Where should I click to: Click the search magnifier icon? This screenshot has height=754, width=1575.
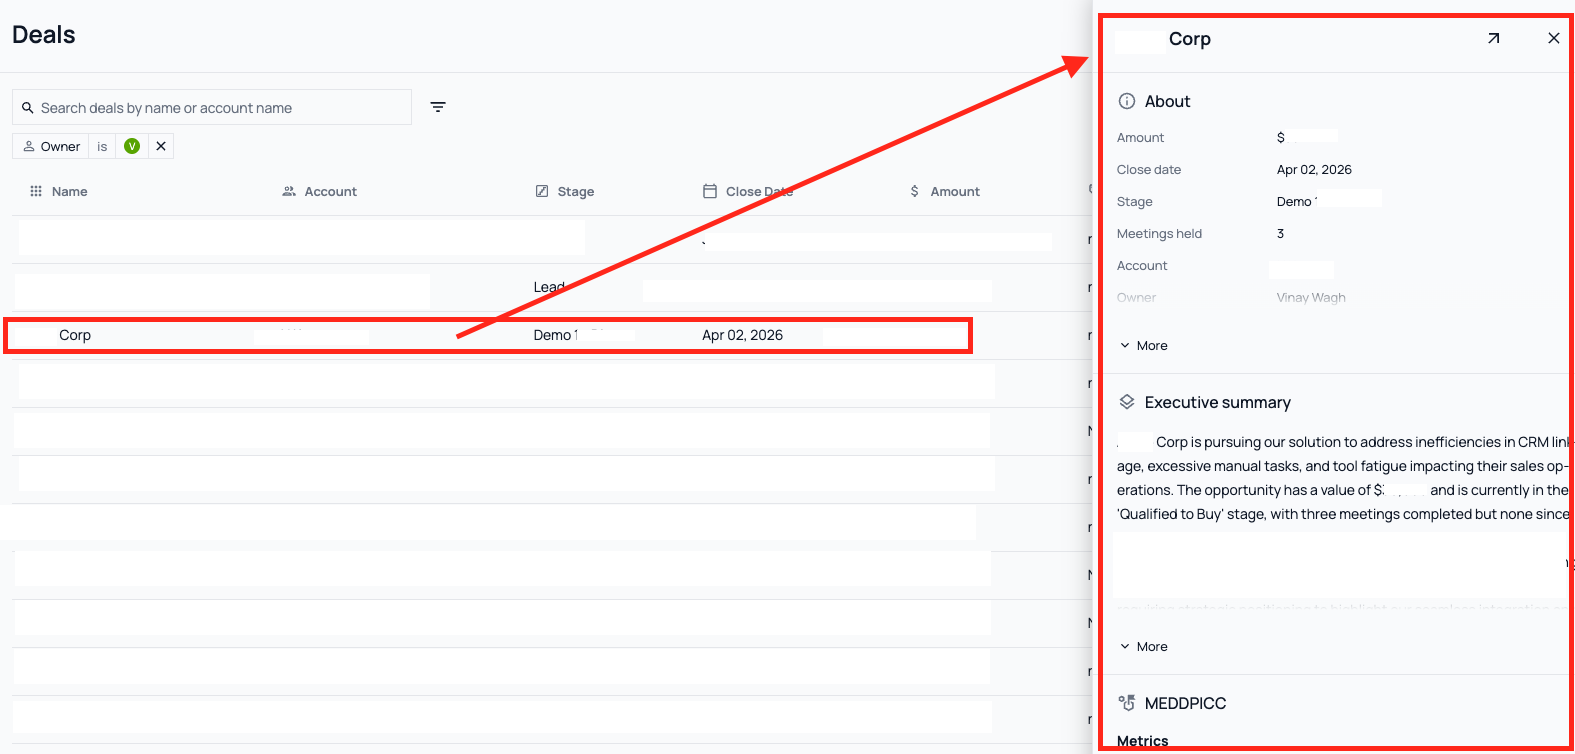click(28, 108)
